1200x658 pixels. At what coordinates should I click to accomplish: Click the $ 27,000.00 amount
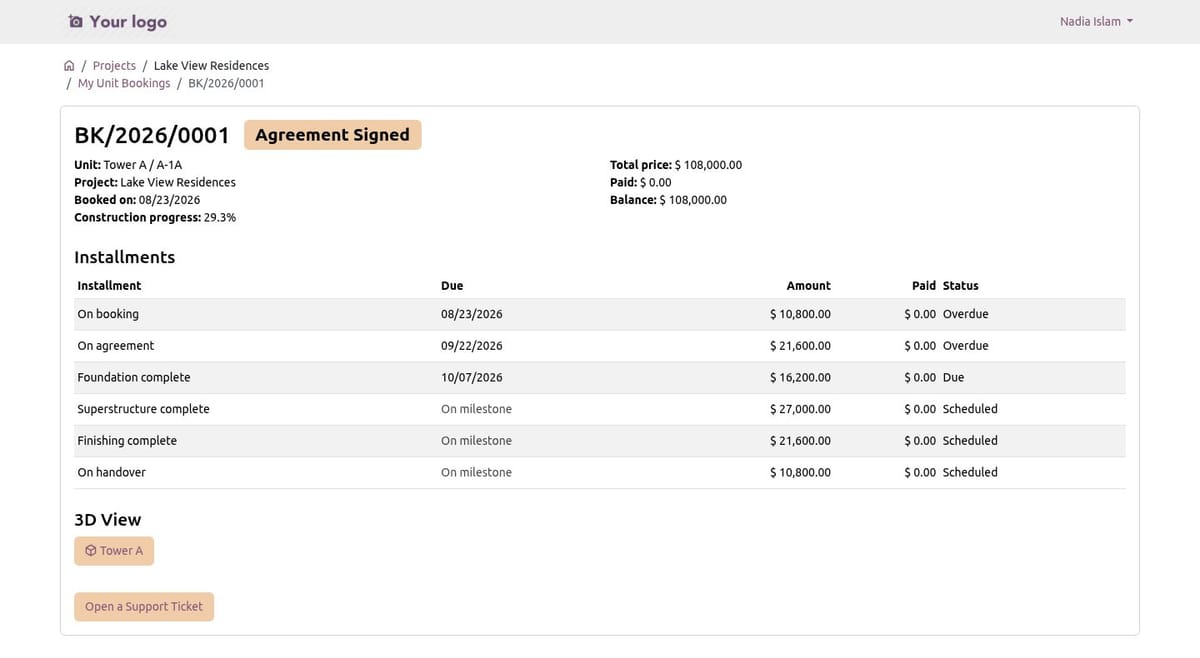(x=800, y=409)
